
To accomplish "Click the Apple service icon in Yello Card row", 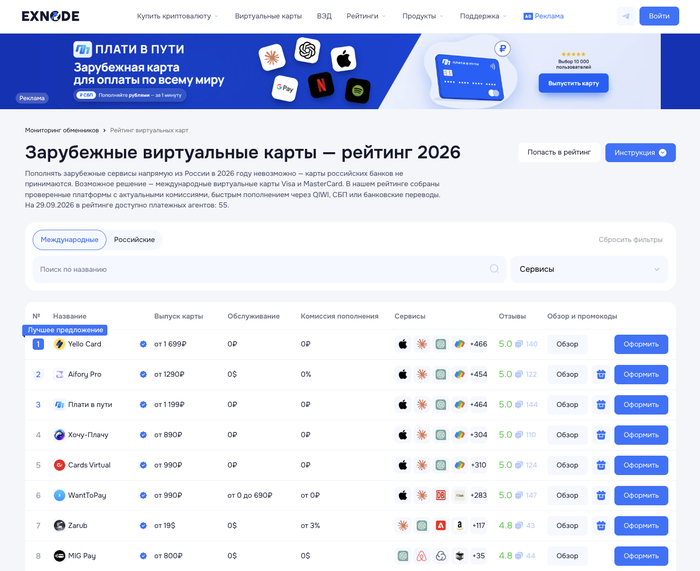I will pos(403,344).
